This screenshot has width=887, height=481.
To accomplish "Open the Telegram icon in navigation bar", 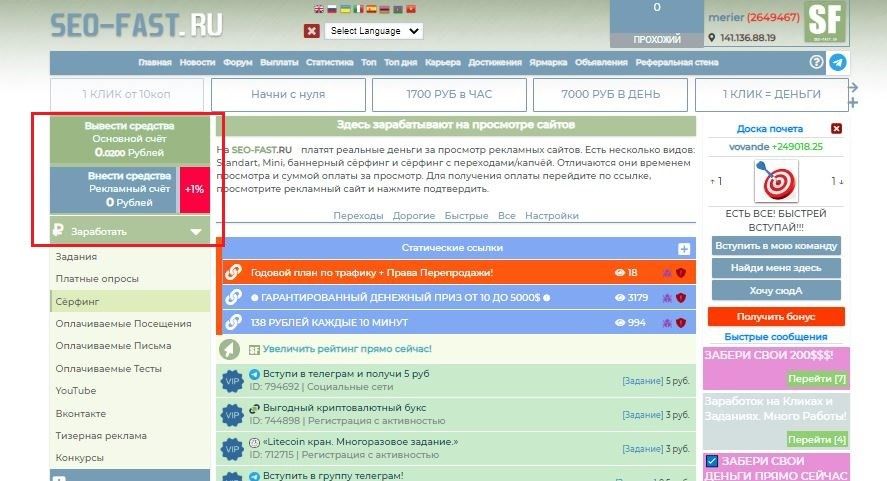I will (x=838, y=62).
